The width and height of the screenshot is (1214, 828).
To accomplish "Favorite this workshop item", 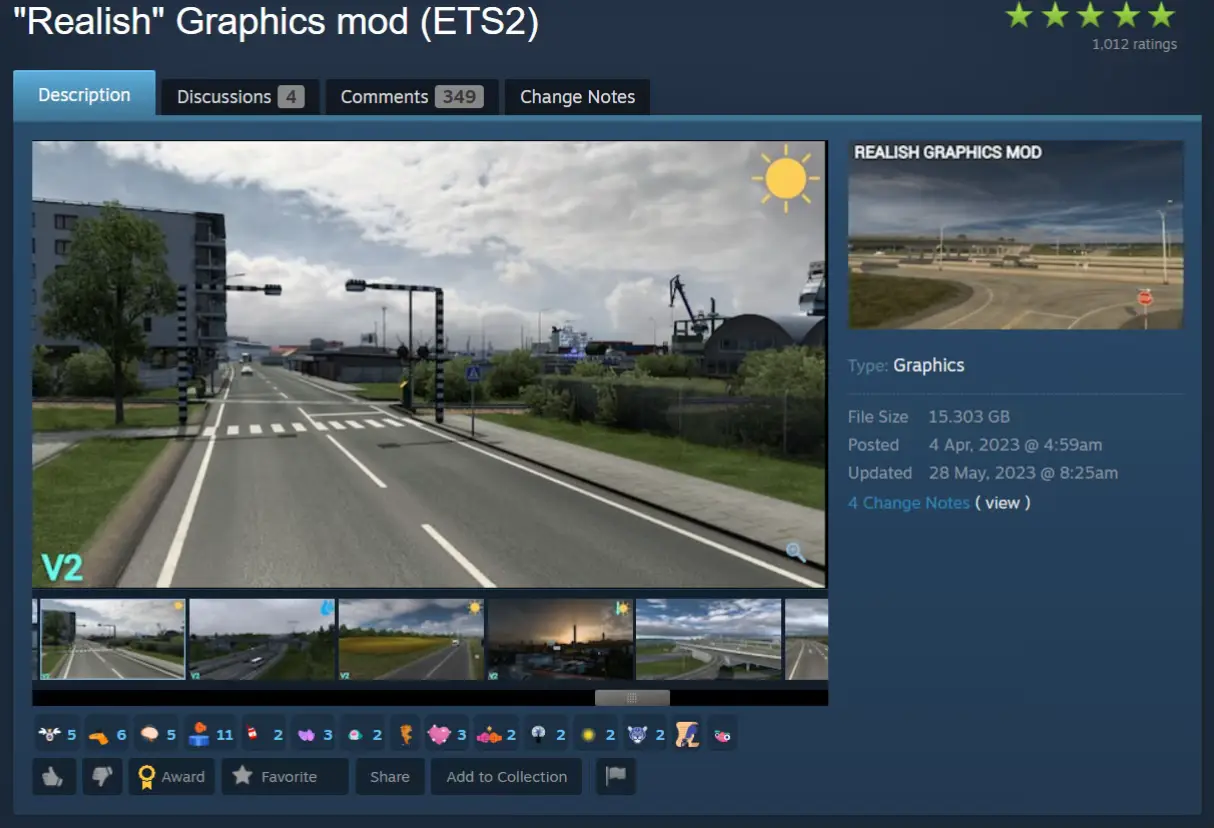I will (285, 776).
